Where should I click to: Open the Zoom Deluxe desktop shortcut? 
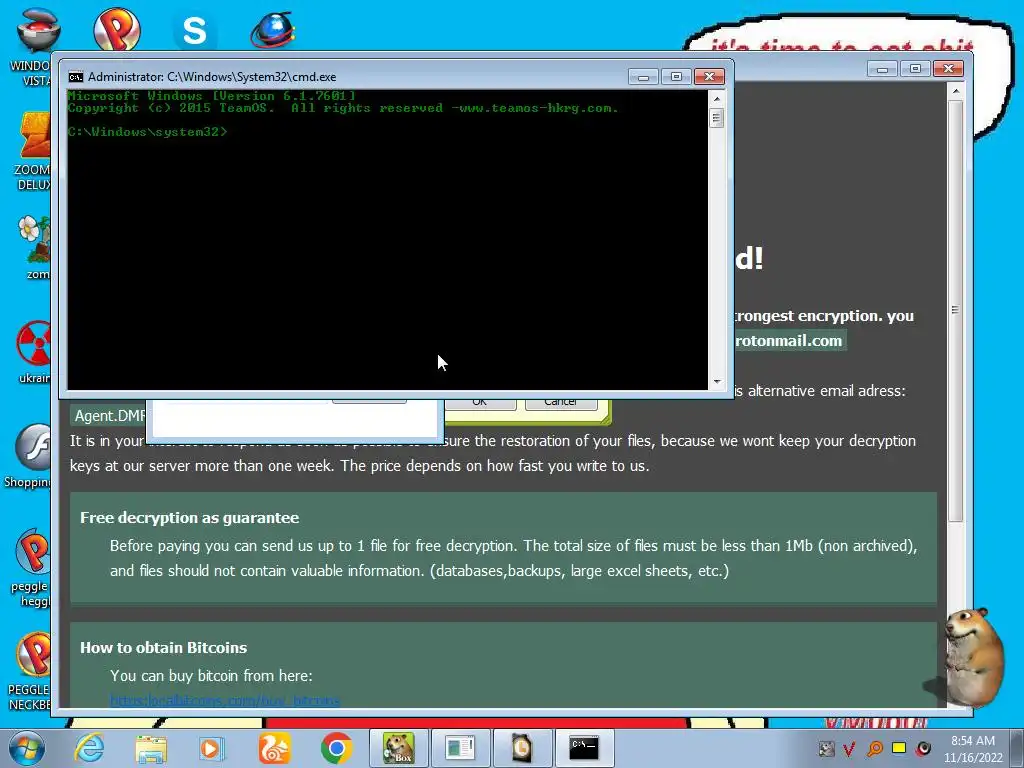pos(34,152)
